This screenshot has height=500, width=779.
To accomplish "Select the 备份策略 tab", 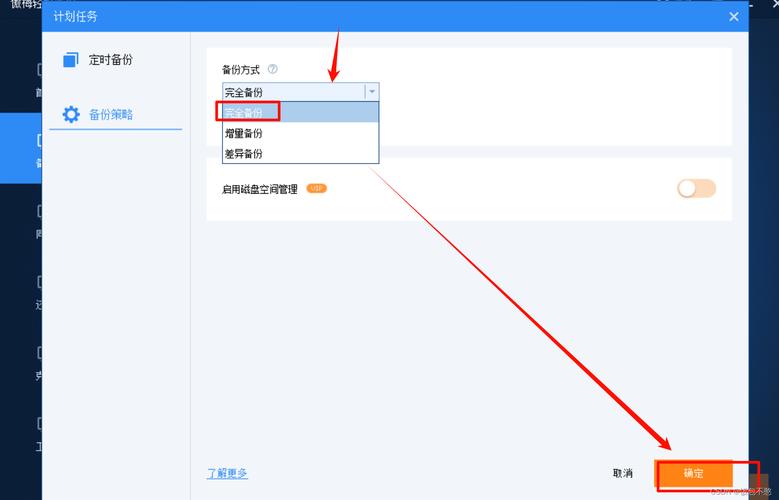I will click(115, 115).
